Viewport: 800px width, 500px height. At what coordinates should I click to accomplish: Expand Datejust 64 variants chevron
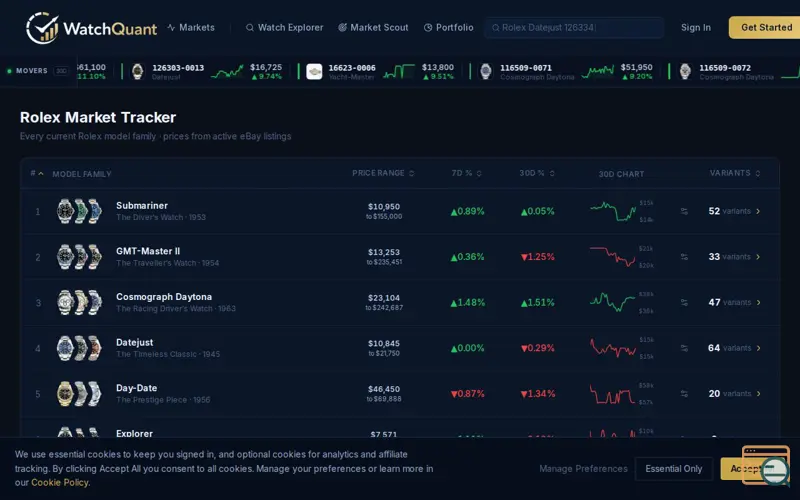click(x=758, y=348)
